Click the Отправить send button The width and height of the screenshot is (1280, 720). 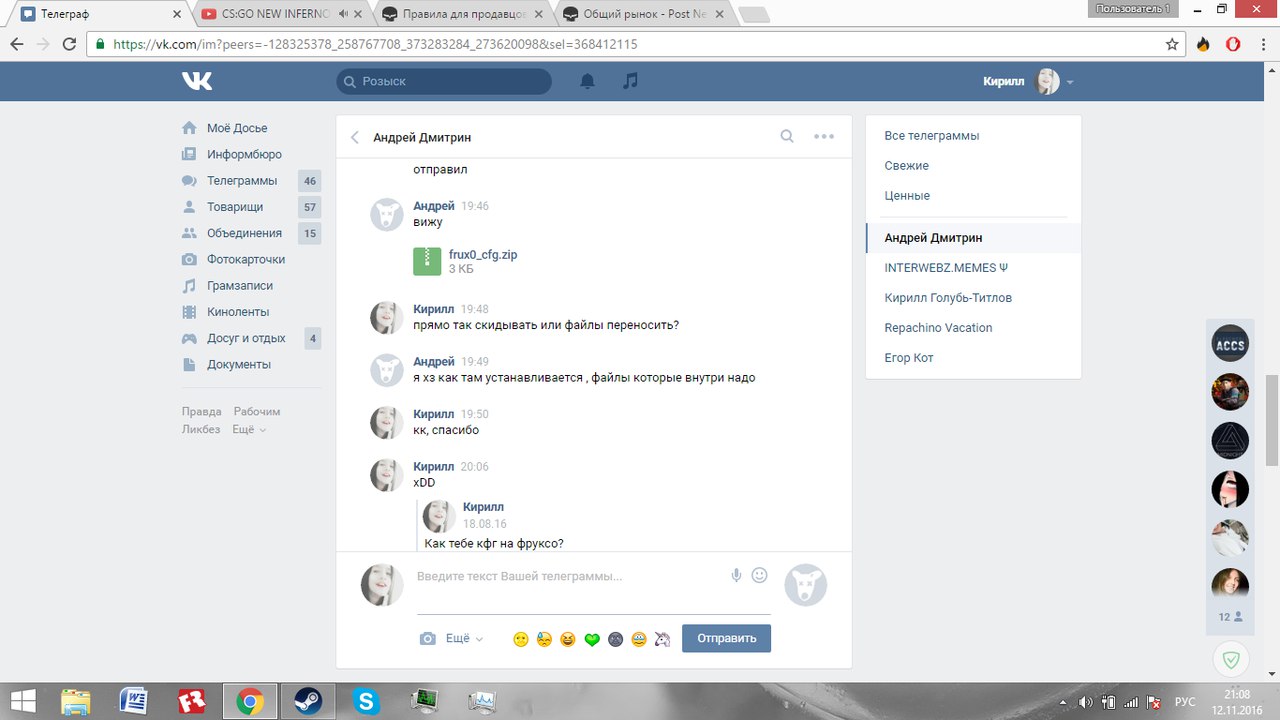tap(726, 638)
